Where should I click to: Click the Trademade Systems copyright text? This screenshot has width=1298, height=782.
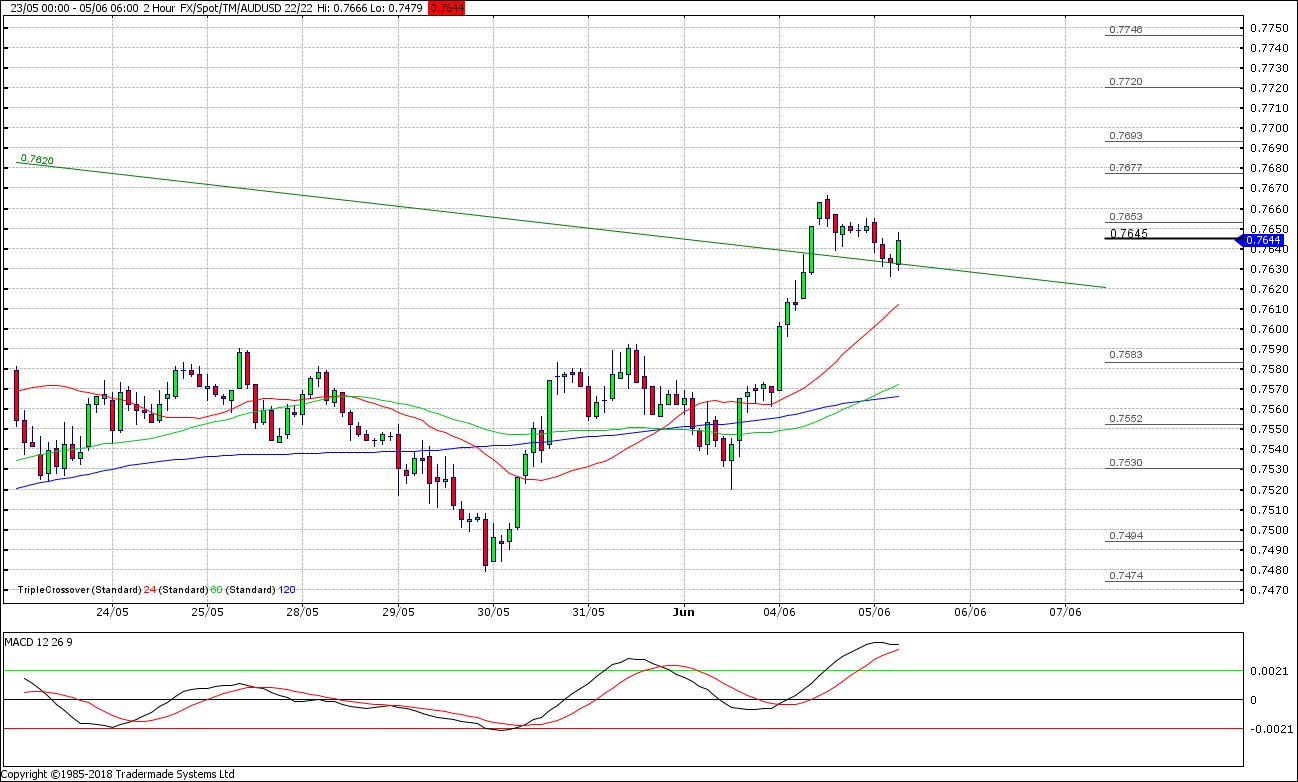coord(118,774)
